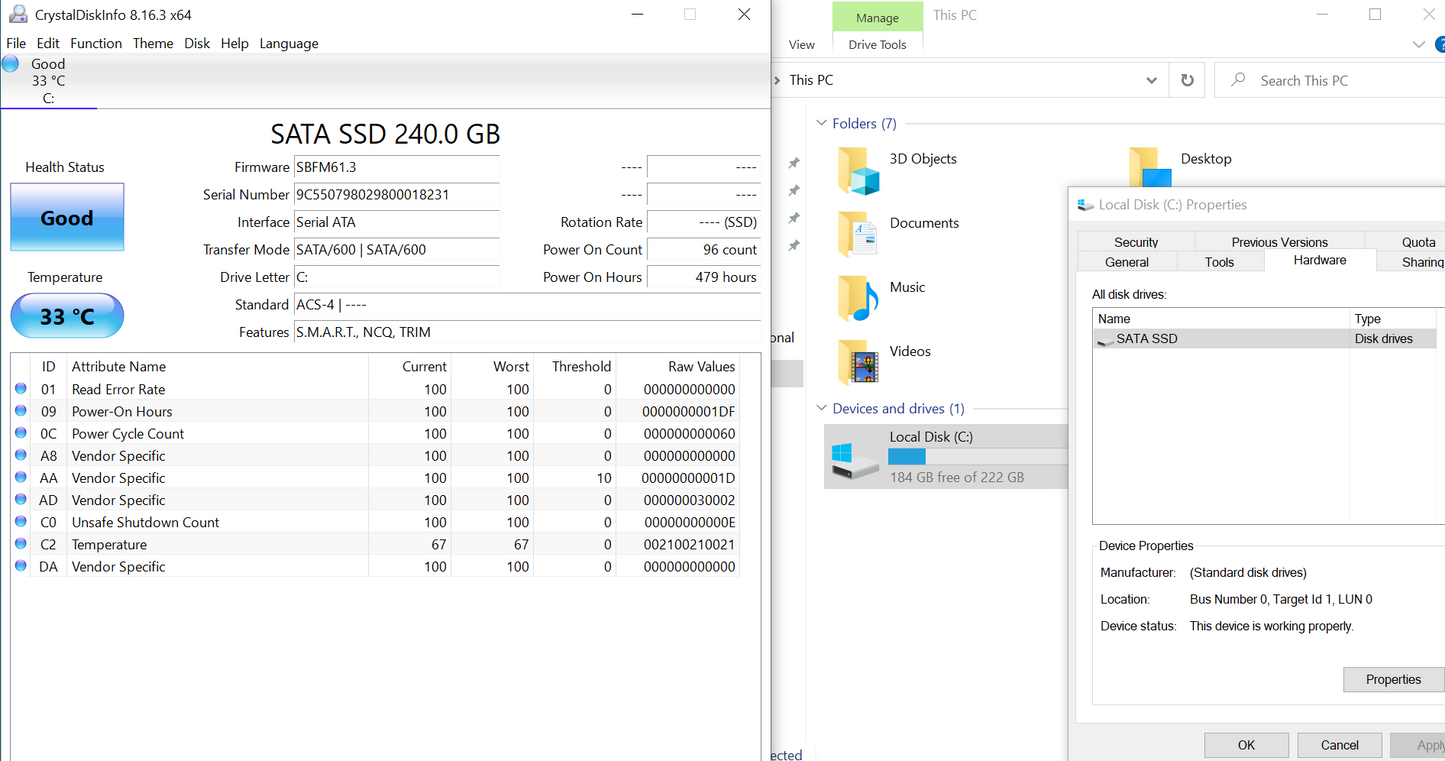Image resolution: width=1445 pixels, height=761 pixels.
Task: Click the magnifier icon in Search This PC
Action: click(x=1238, y=80)
